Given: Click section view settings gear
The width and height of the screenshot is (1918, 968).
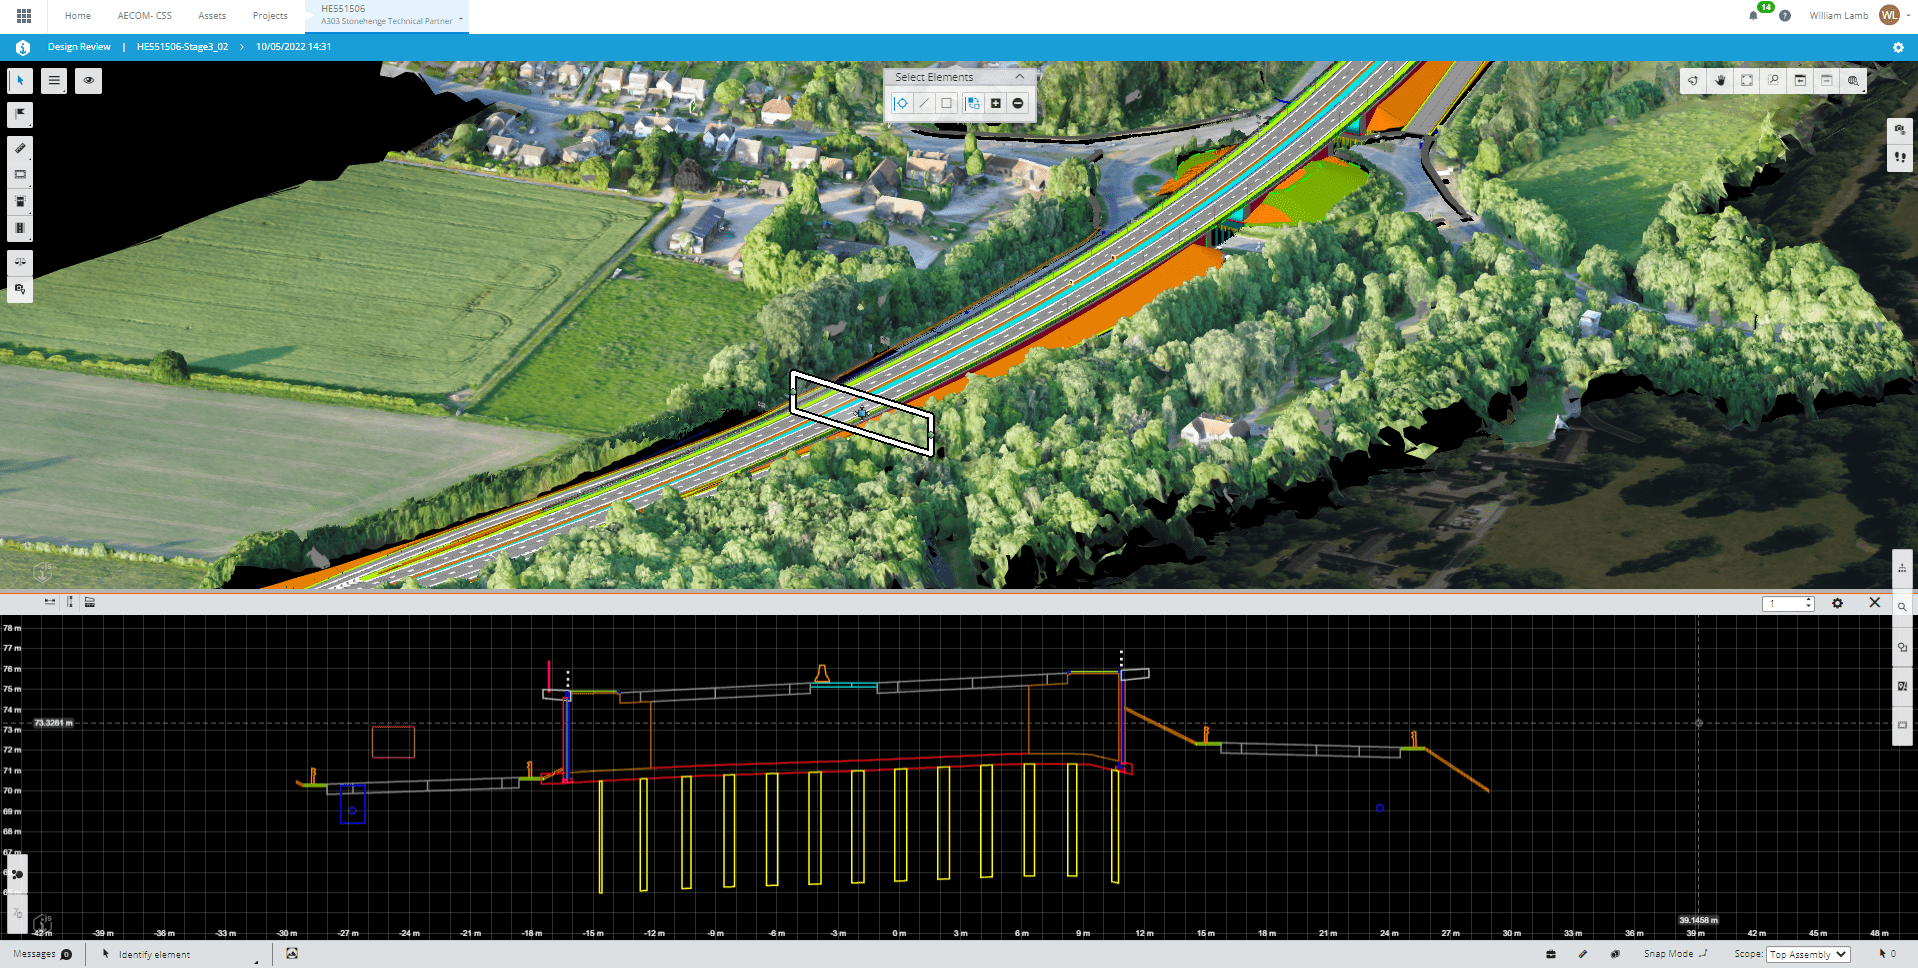Looking at the screenshot, I should [x=1837, y=603].
